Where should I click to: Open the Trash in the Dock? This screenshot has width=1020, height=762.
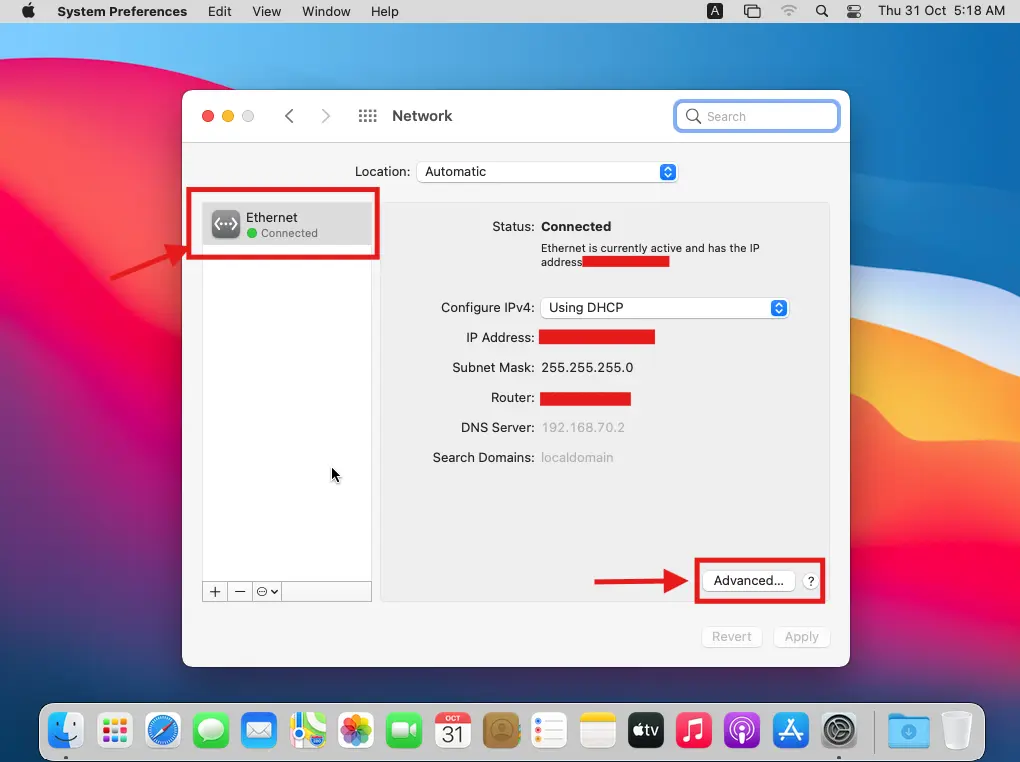coord(956,730)
